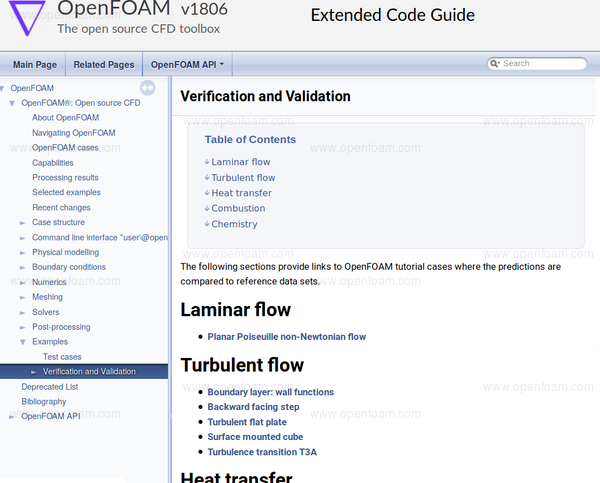Open the OpenFOAM API dropdown menu
Screen dimensions: 600x483
point(187,65)
